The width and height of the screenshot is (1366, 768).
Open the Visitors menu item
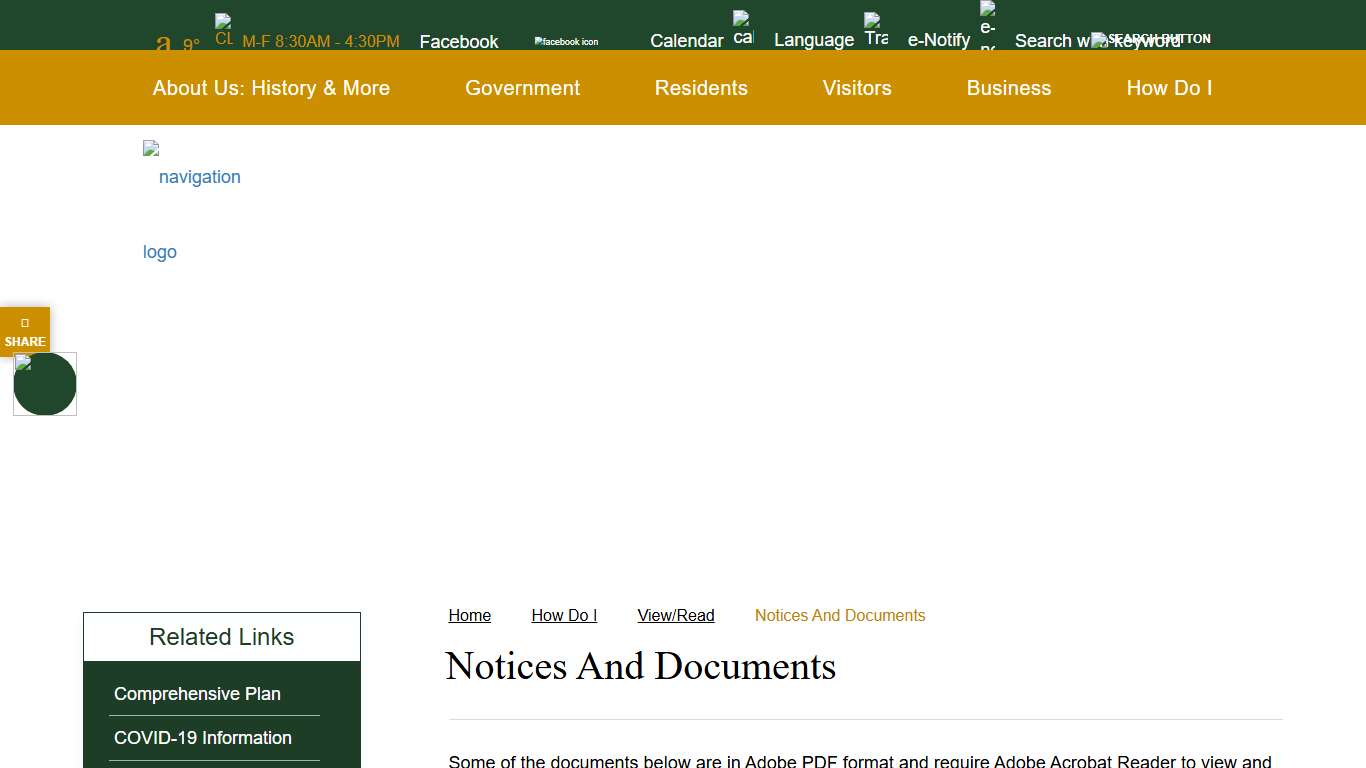[857, 88]
